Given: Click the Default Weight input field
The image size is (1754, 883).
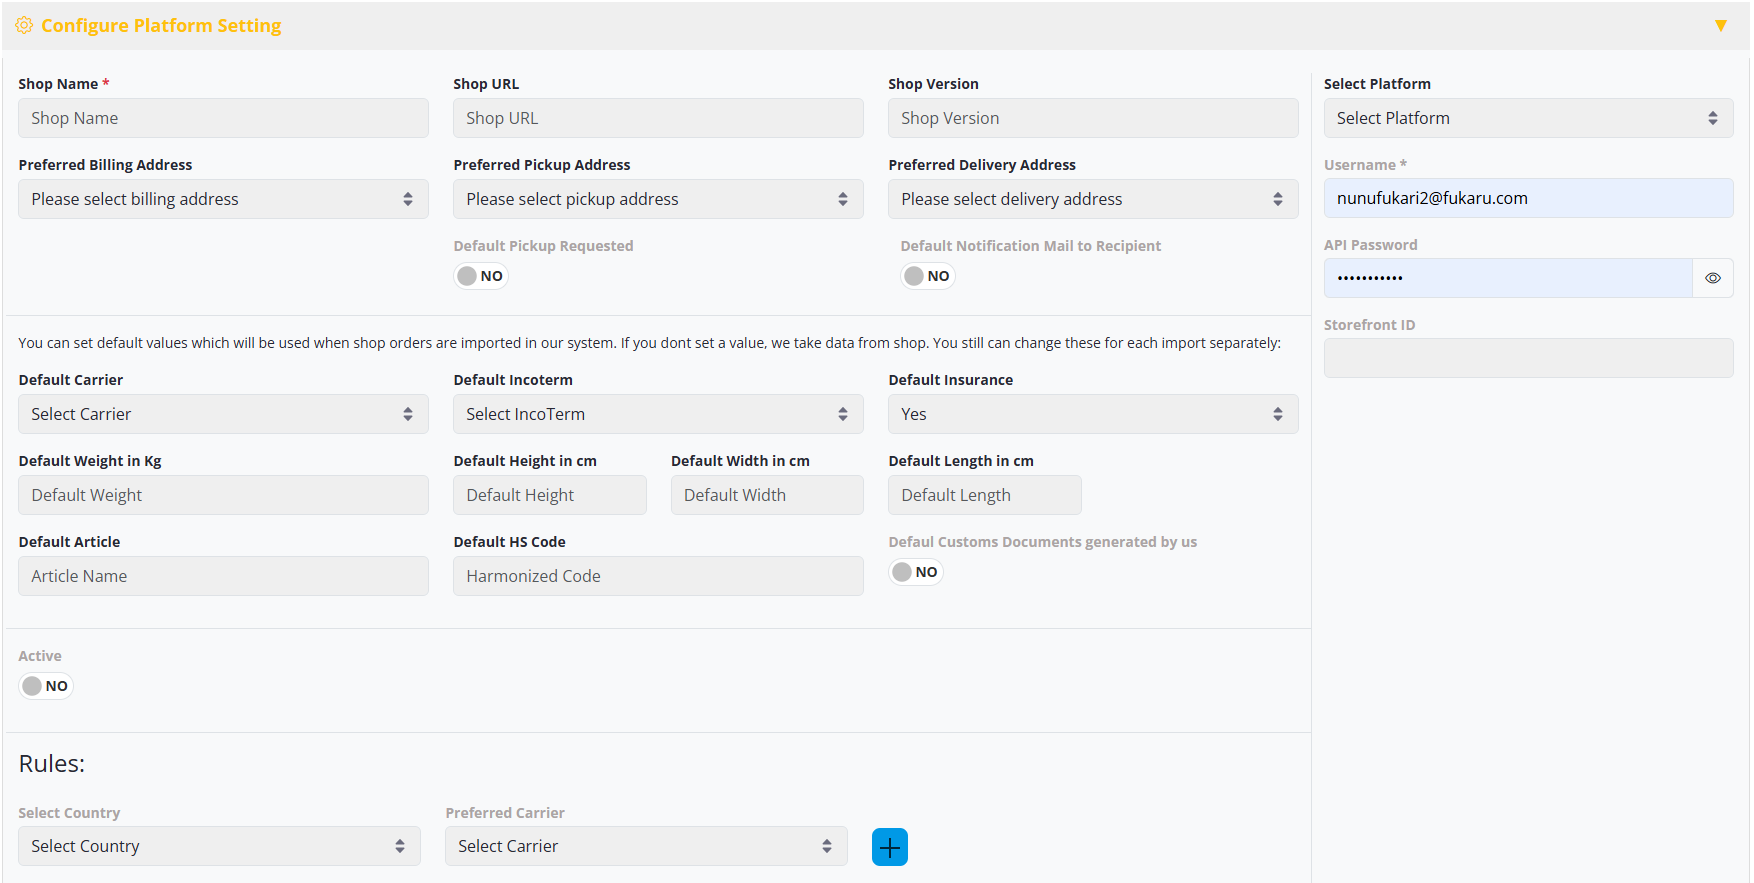Looking at the screenshot, I should (223, 495).
